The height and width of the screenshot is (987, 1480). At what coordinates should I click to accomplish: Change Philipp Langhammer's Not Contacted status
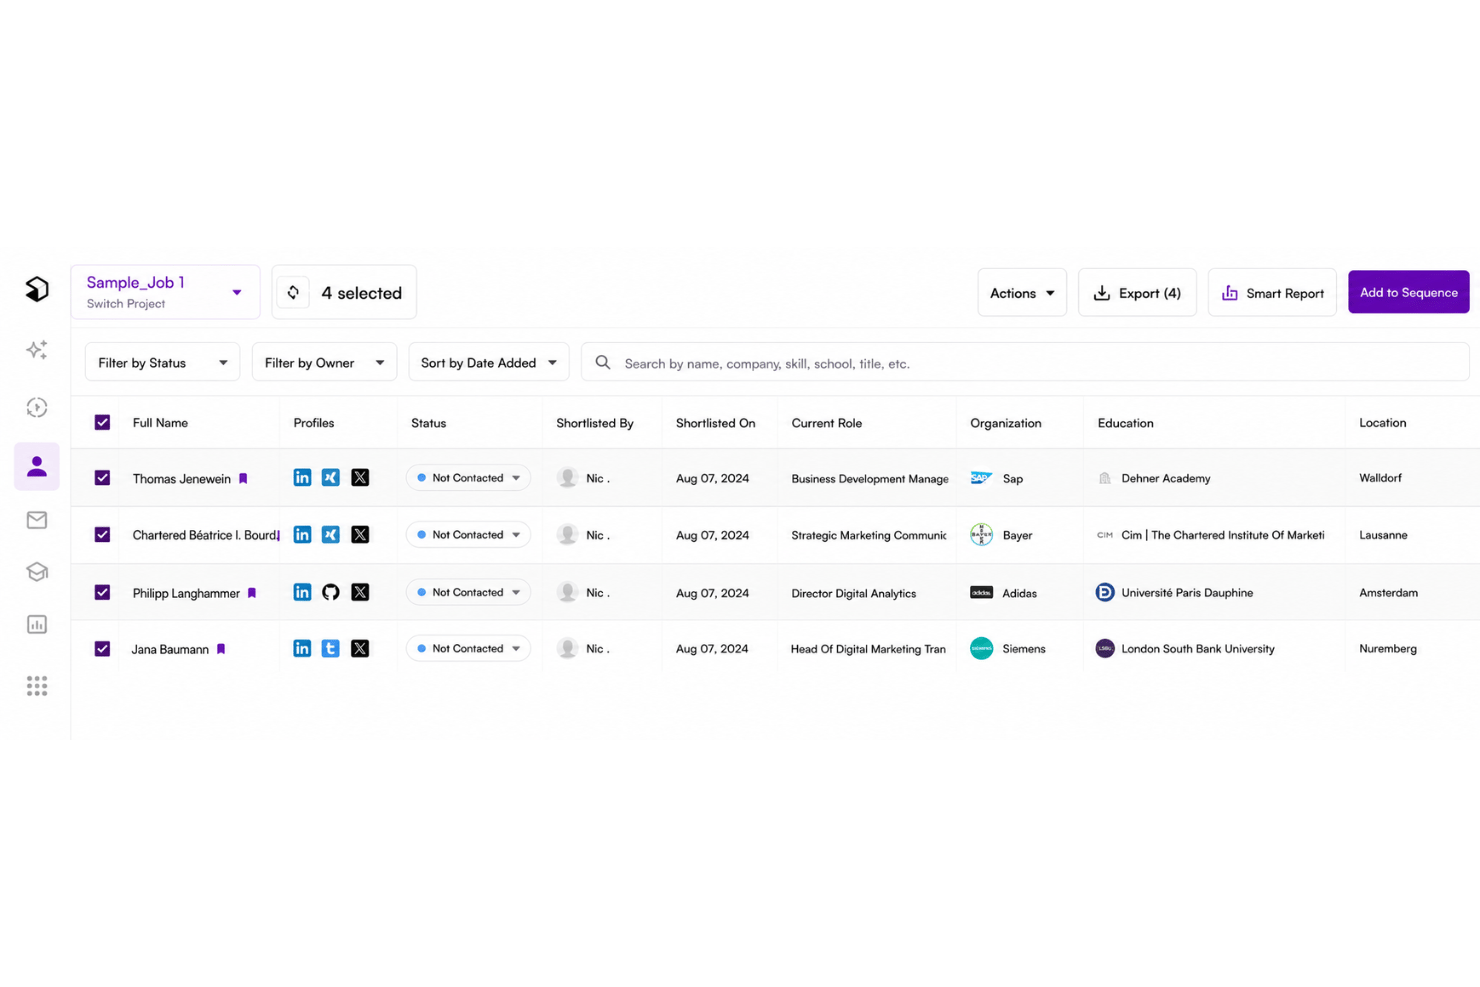point(468,592)
